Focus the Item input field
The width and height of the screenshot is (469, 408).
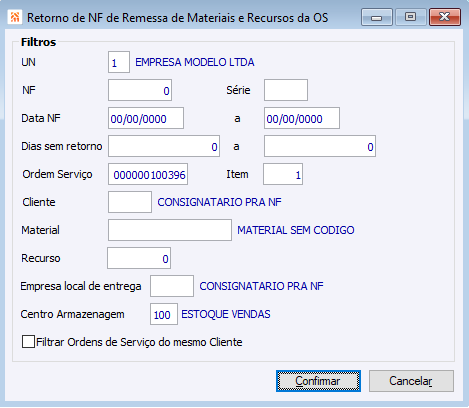pyautogui.click(x=283, y=174)
